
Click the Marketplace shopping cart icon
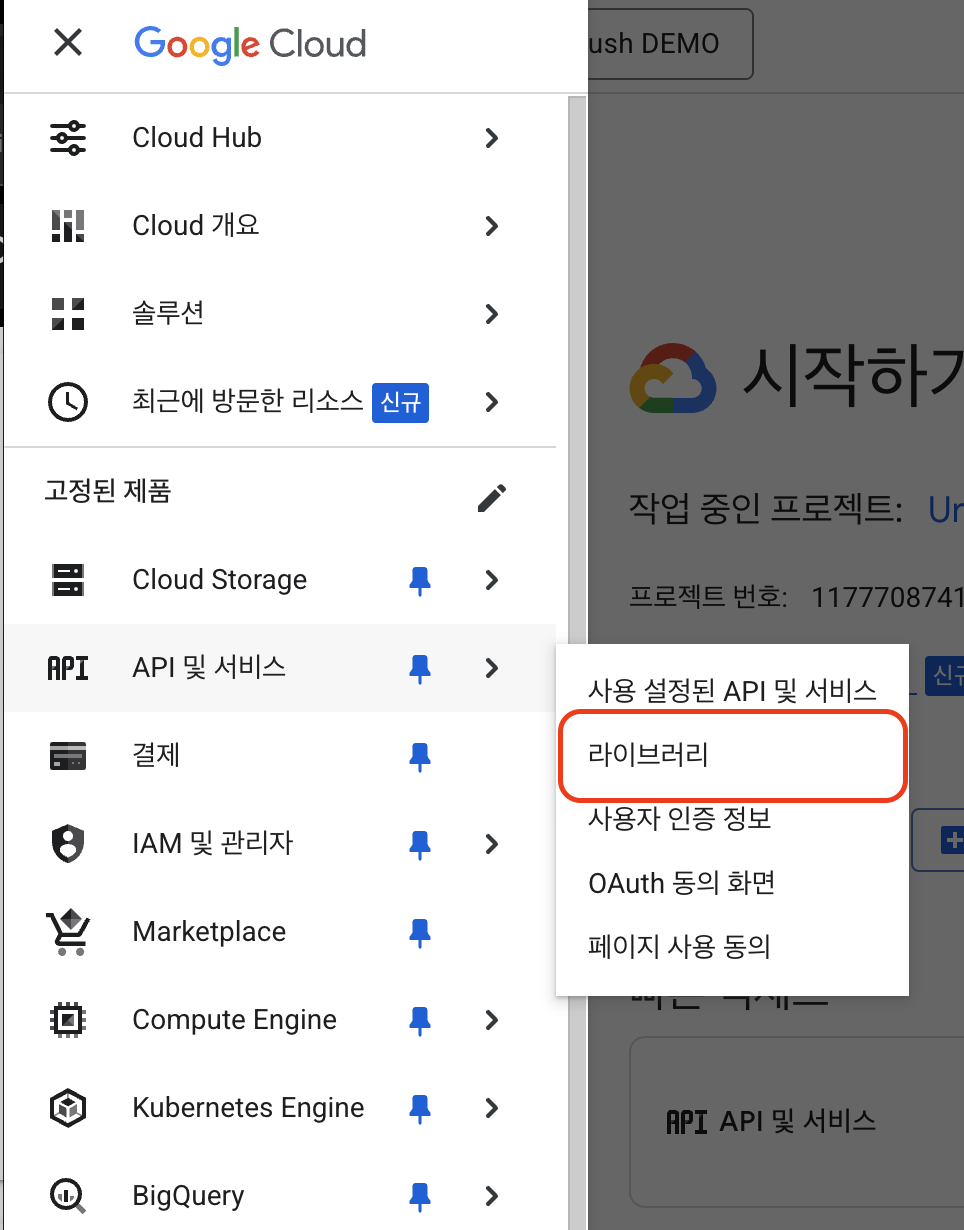coord(68,932)
